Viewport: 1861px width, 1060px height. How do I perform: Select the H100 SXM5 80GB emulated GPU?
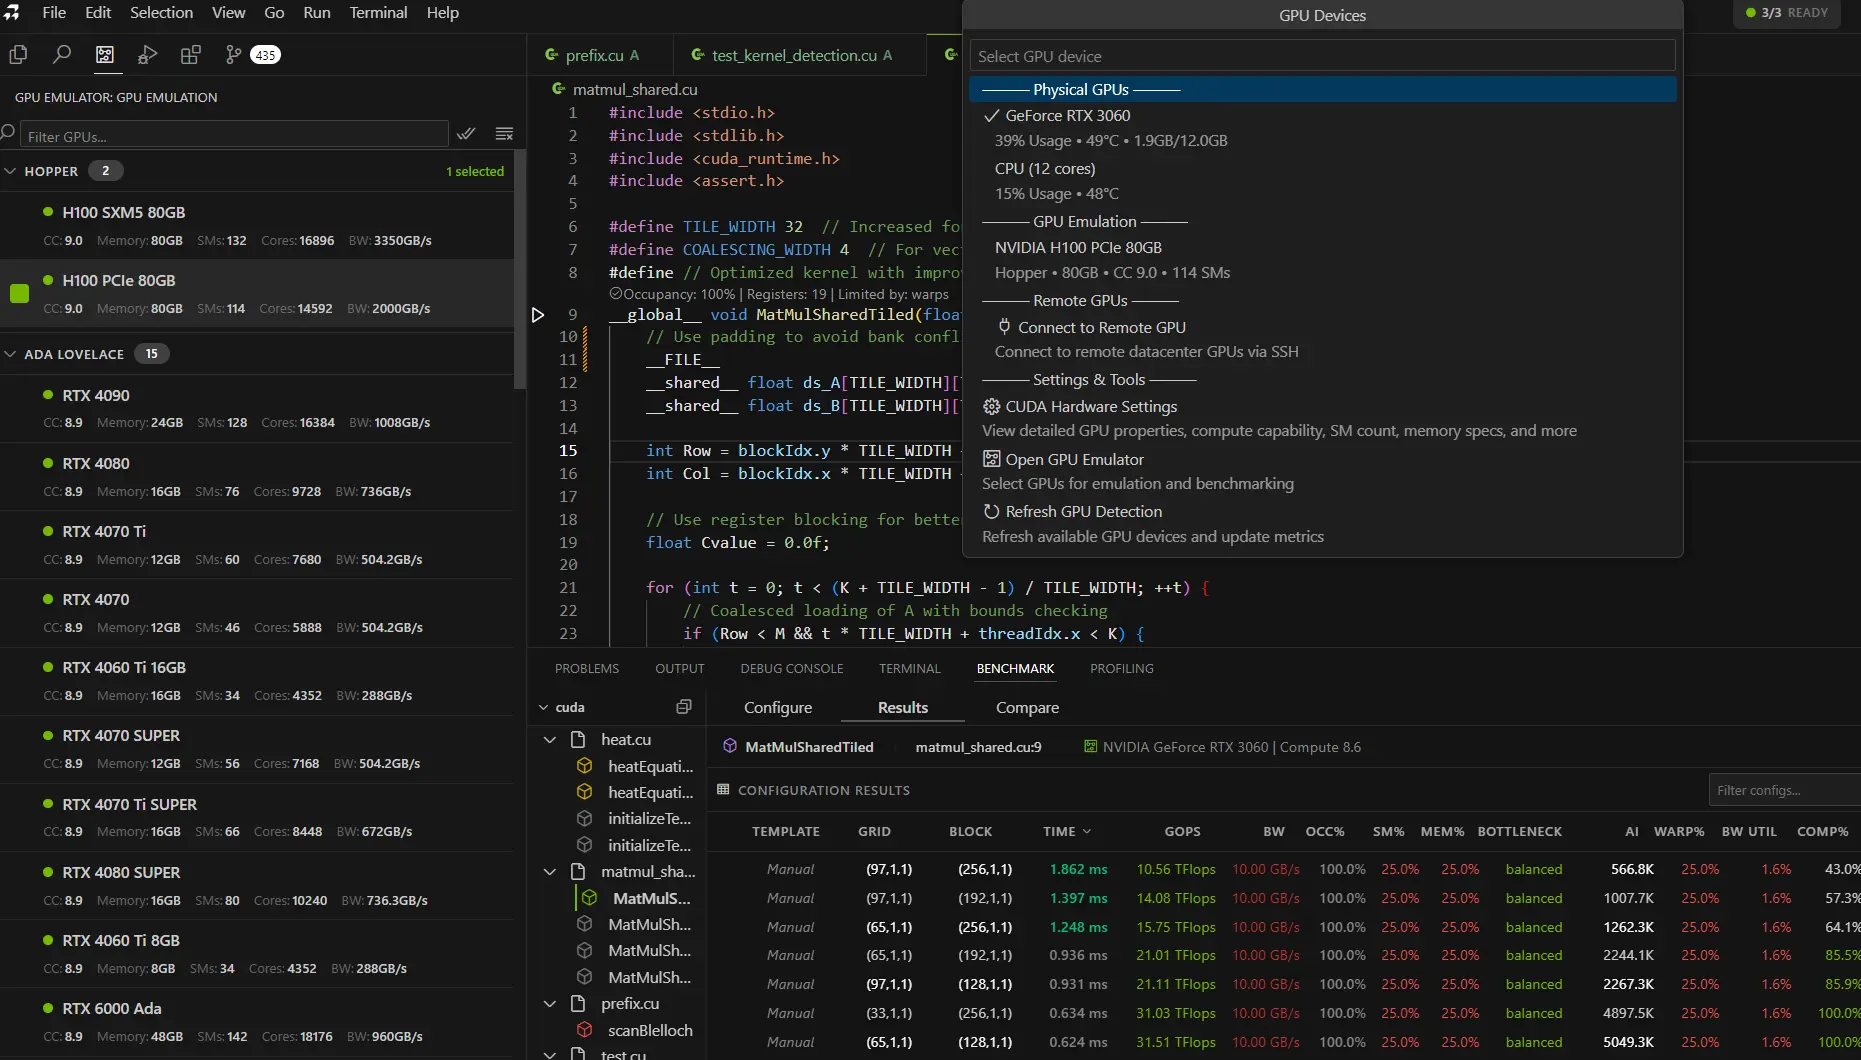point(124,213)
